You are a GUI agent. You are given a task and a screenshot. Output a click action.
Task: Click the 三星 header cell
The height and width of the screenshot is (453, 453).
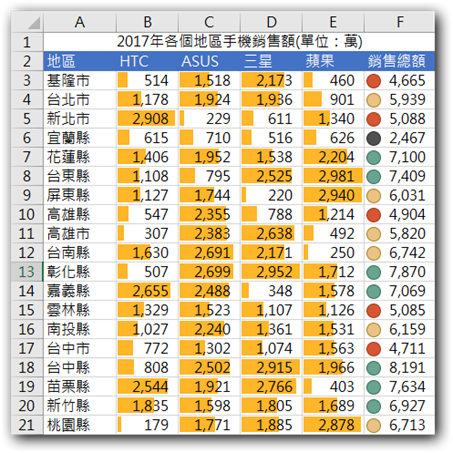271,61
